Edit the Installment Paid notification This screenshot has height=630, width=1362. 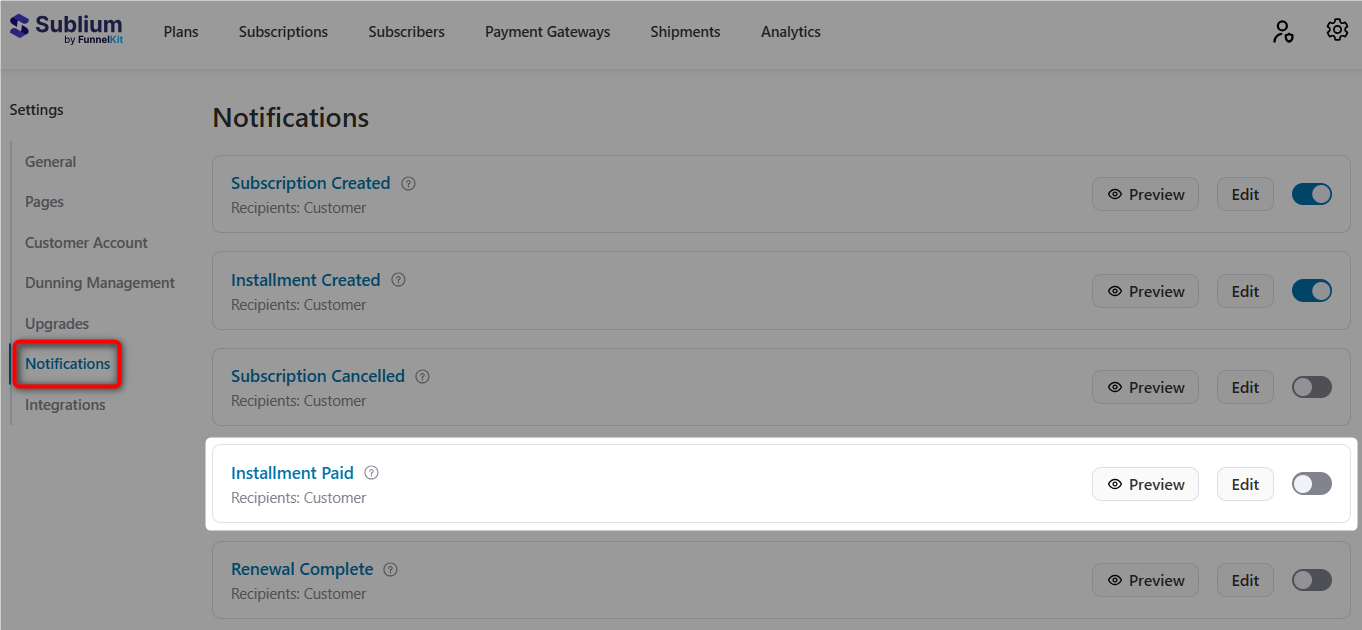click(1245, 483)
